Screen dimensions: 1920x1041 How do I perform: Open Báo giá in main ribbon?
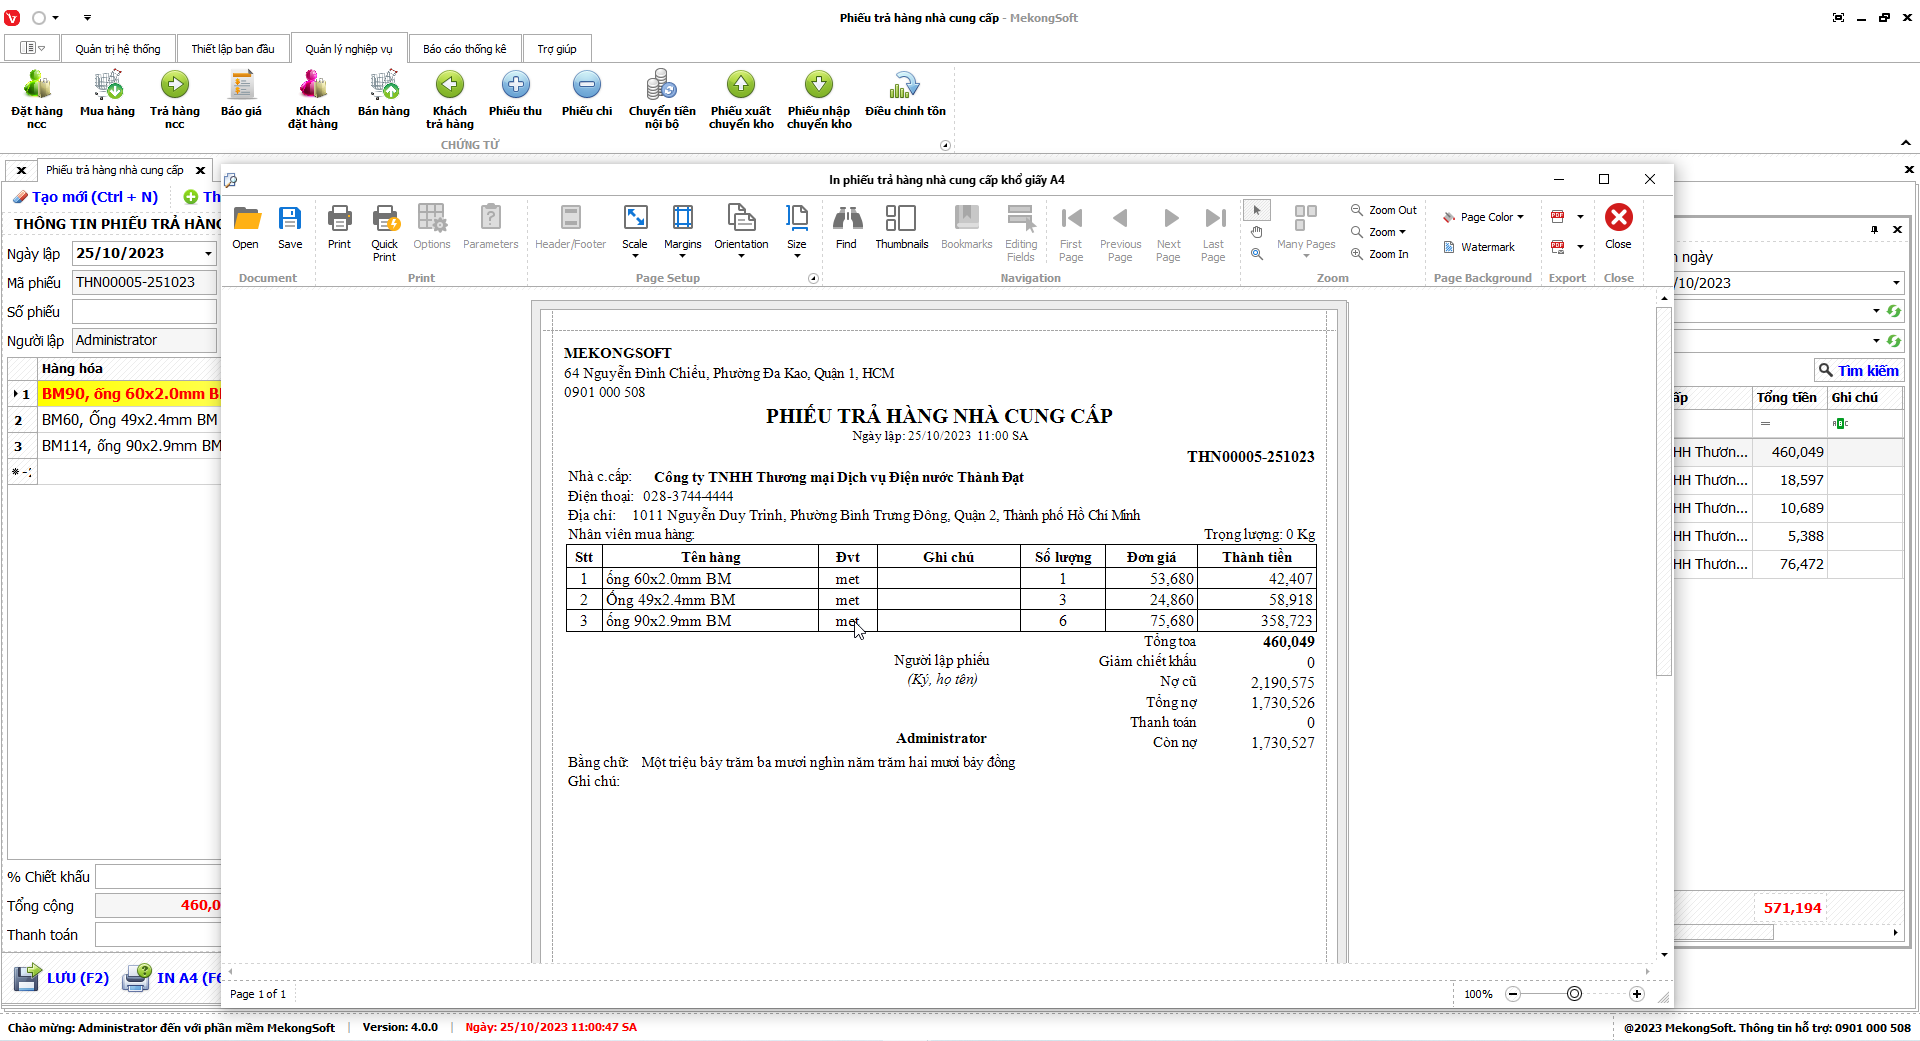point(241,95)
